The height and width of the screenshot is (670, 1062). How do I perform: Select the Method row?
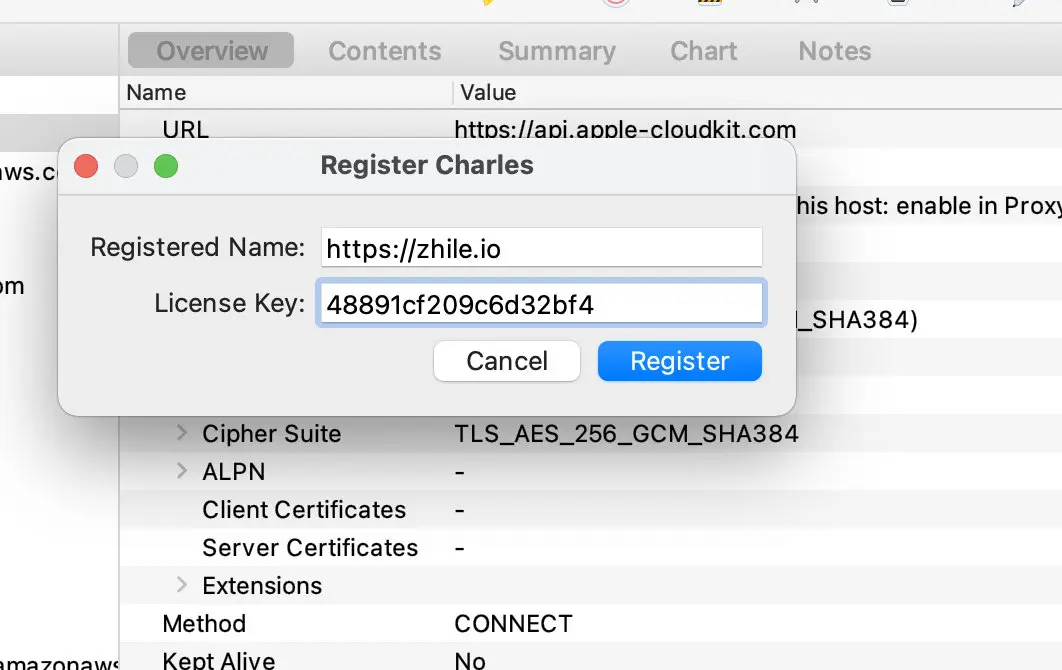point(204,624)
